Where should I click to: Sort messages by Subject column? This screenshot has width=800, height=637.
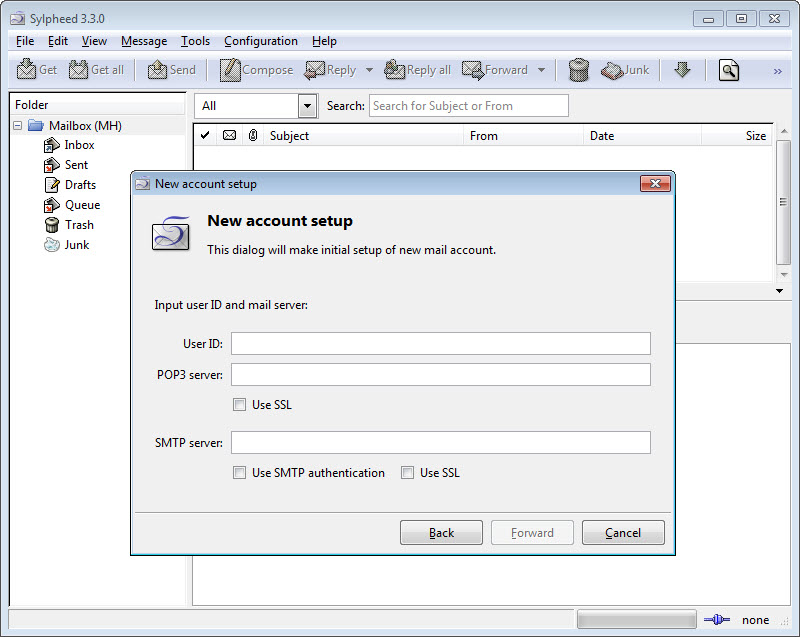tap(363, 136)
